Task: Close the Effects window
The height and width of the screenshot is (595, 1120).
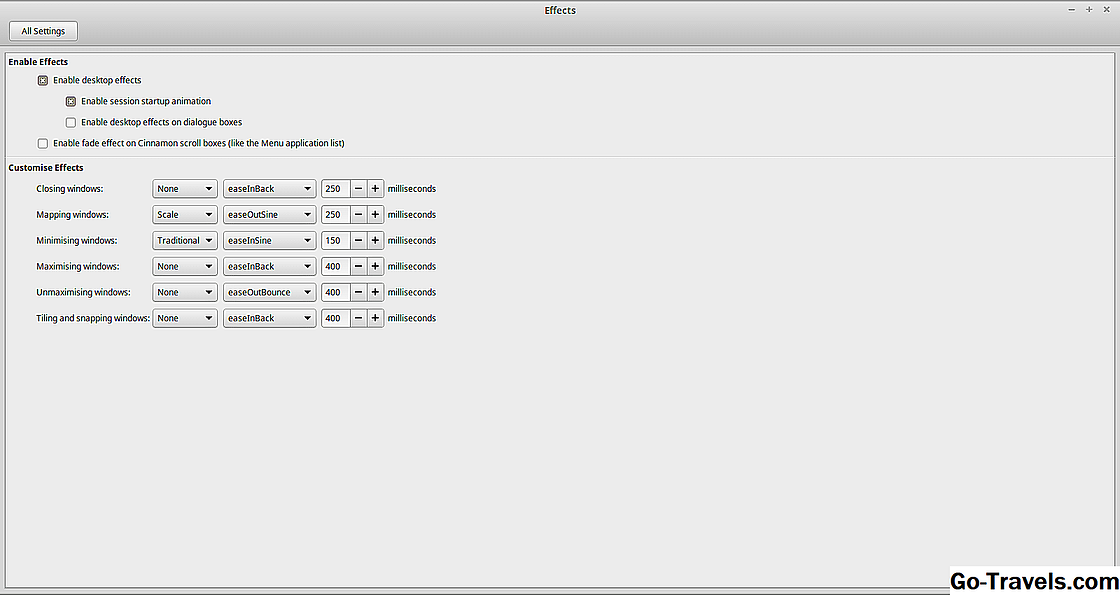Action: (x=1106, y=9)
